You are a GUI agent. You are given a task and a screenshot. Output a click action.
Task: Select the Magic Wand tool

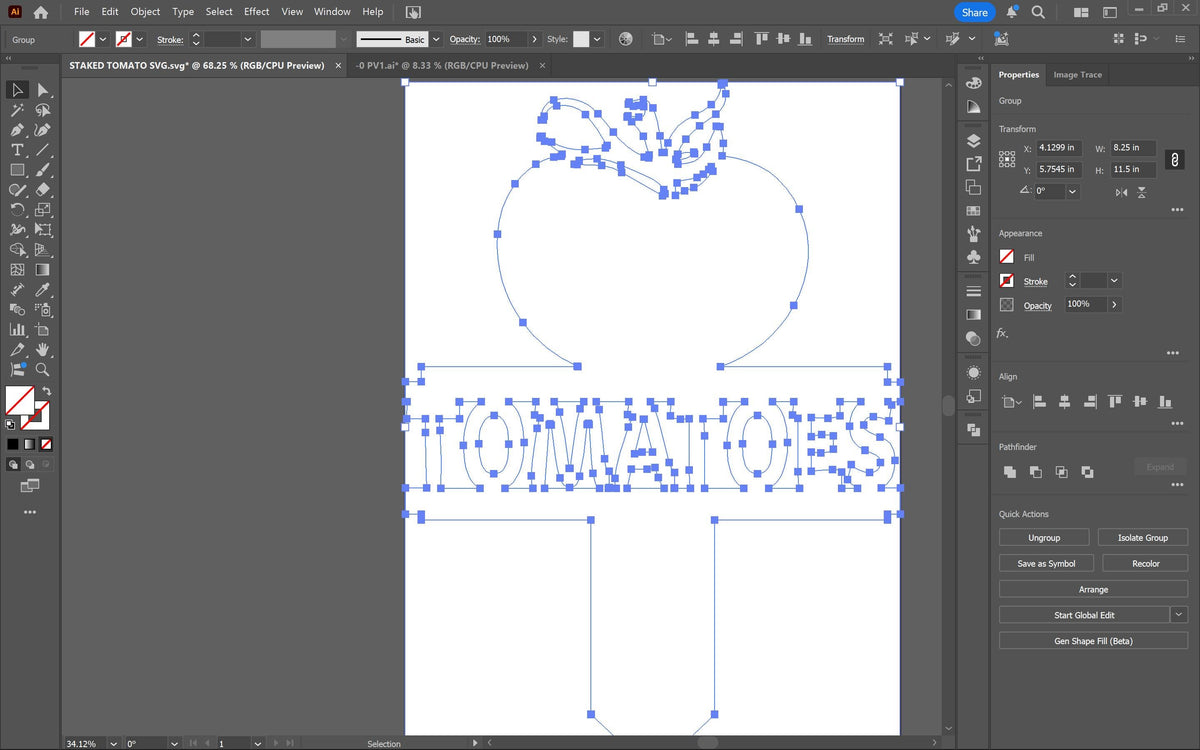point(18,110)
